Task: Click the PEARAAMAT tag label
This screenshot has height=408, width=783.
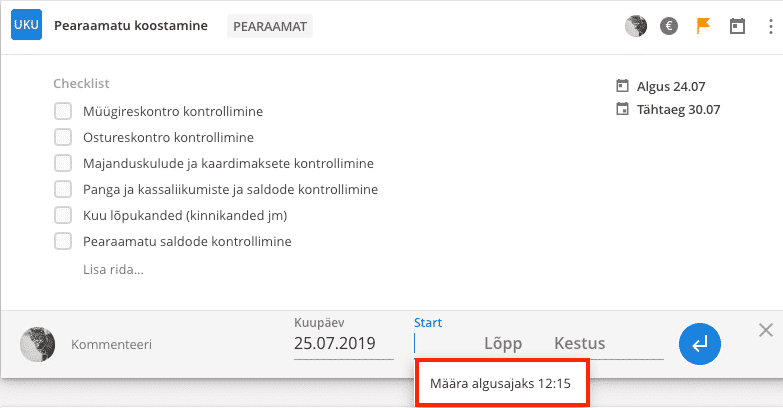Action: pyautogui.click(x=270, y=26)
